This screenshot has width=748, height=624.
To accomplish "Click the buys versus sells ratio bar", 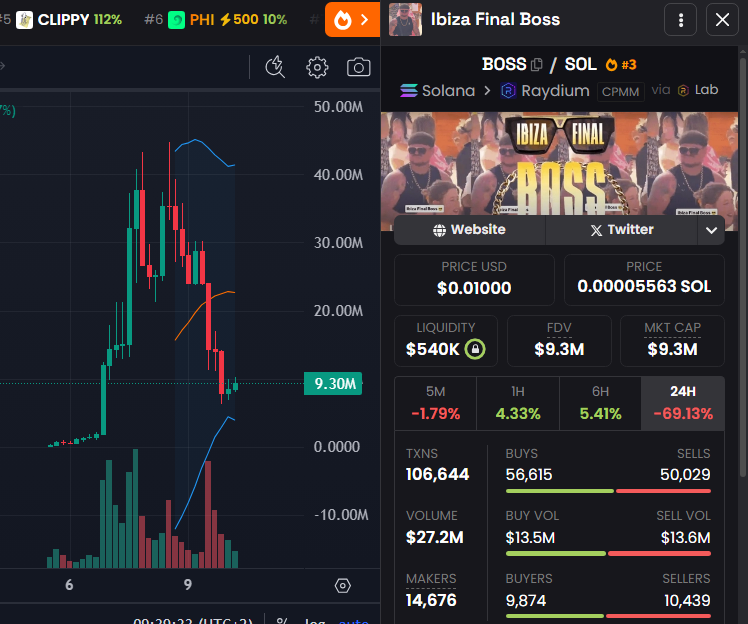I will tap(608, 491).
